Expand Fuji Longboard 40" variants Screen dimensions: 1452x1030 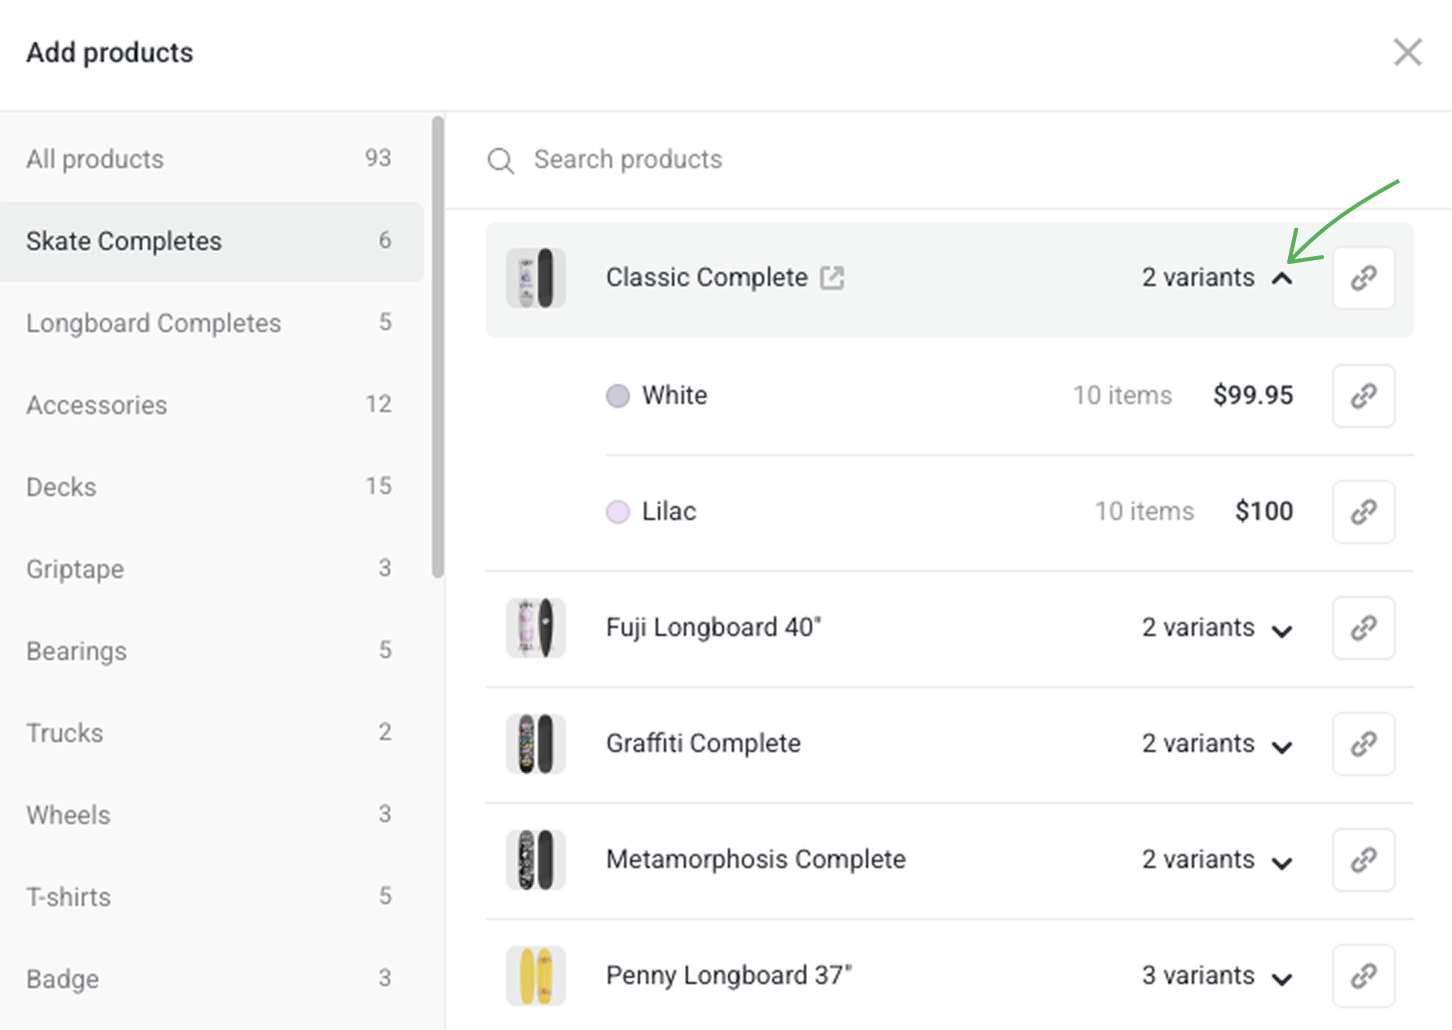tap(1282, 630)
